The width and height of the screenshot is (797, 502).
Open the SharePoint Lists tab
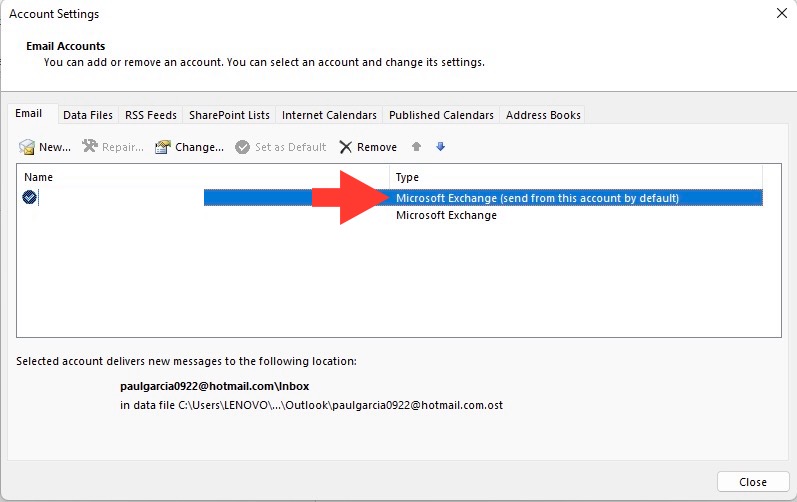229,115
